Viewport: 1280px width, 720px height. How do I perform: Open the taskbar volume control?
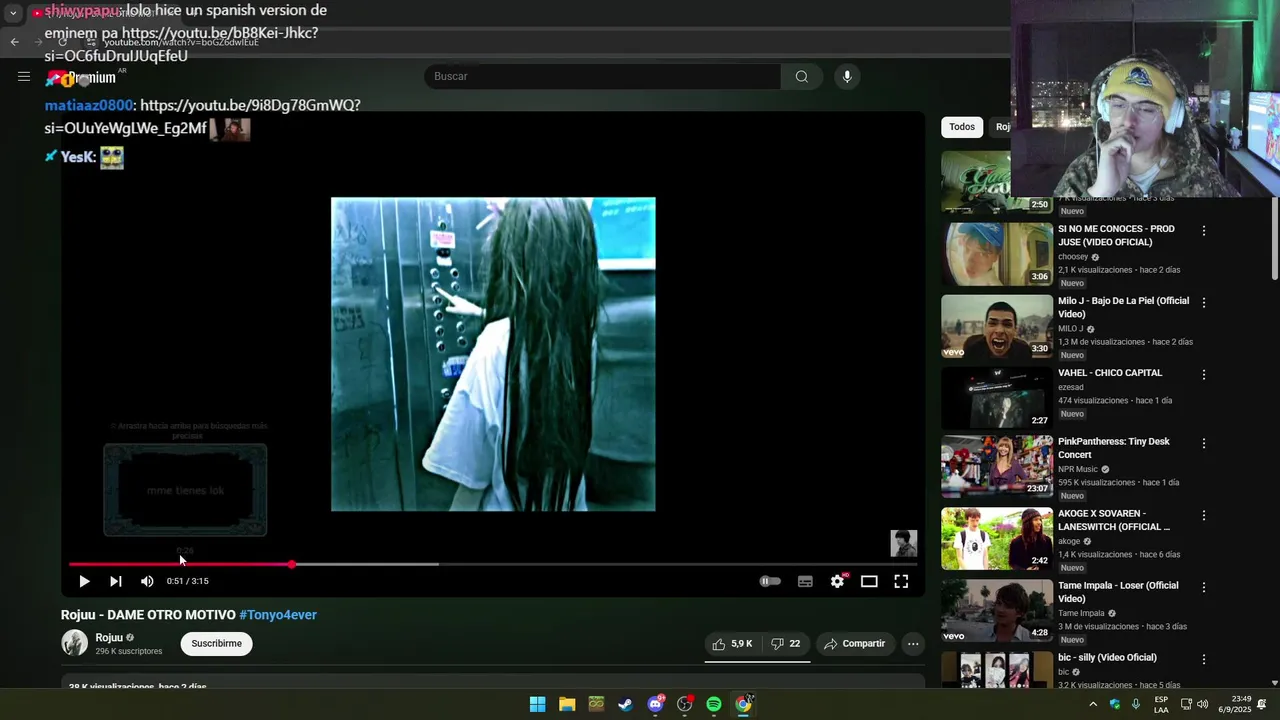click(1202, 704)
